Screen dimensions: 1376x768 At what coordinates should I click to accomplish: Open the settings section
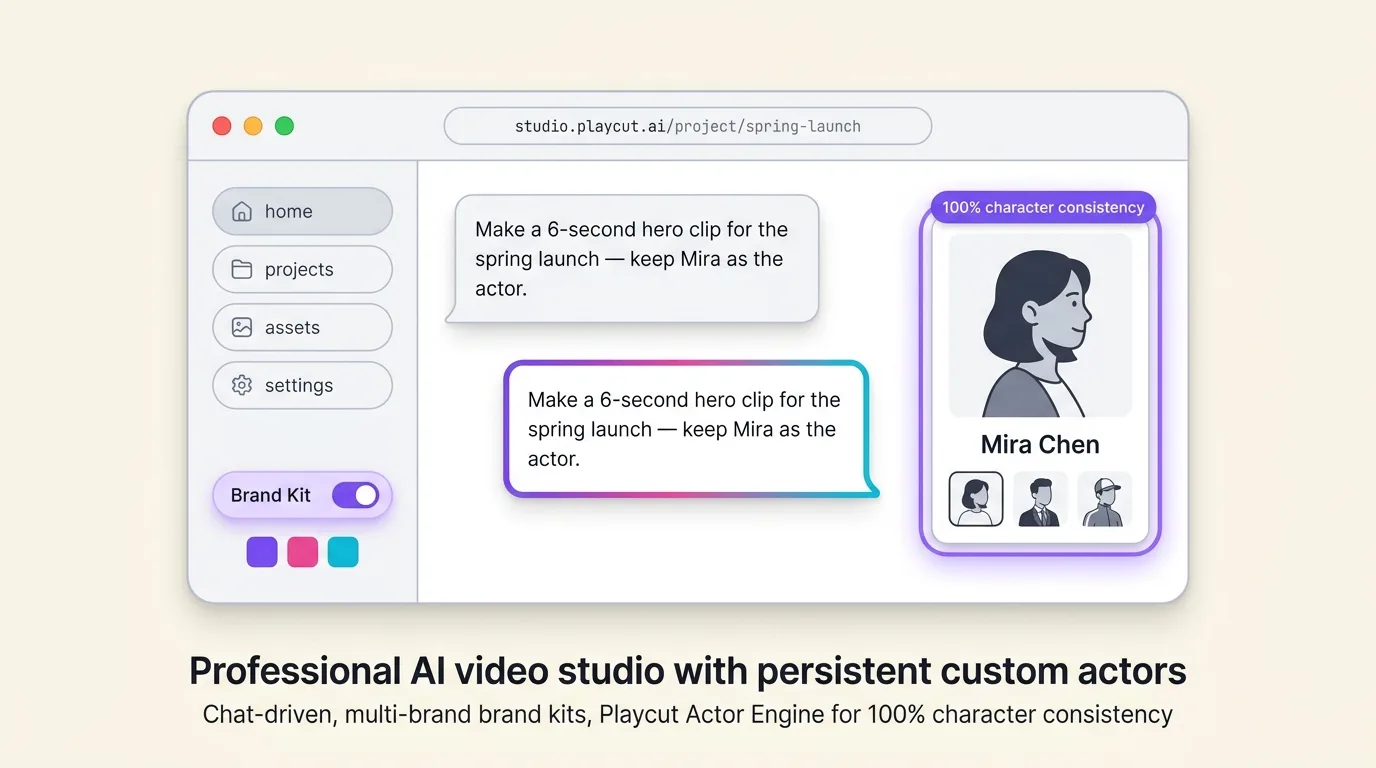(302, 385)
